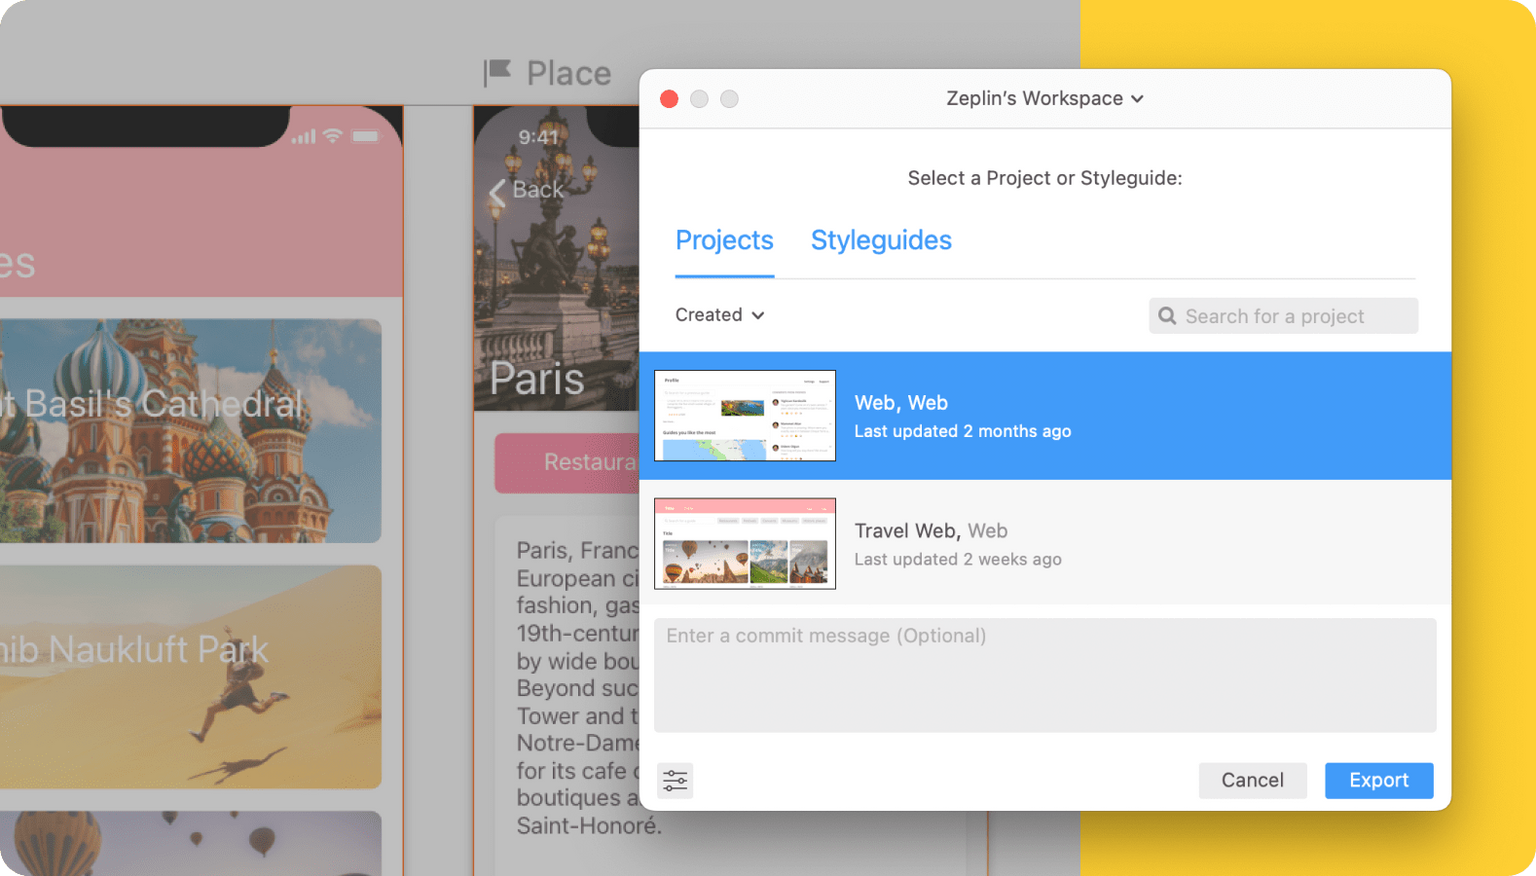Click the Travel Web project thumbnail
This screenshot has width=1536, height=876.
745,543
